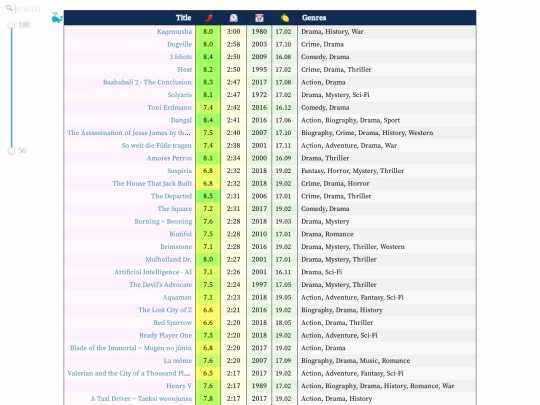
Task: Open the Dangal movie link
Action: 181,120
